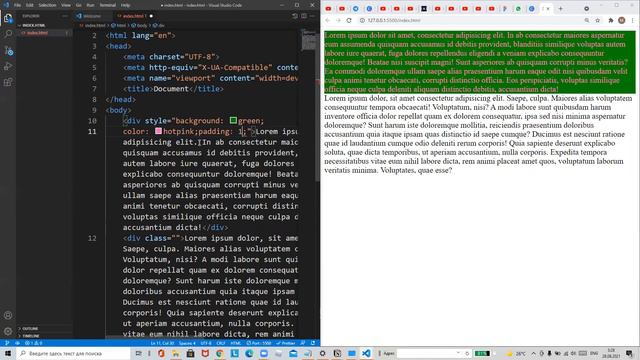Viewport: 640px width, 360px height.
Task: Click Live Server Port: 5500 in status bar
Action: [259, 343]
